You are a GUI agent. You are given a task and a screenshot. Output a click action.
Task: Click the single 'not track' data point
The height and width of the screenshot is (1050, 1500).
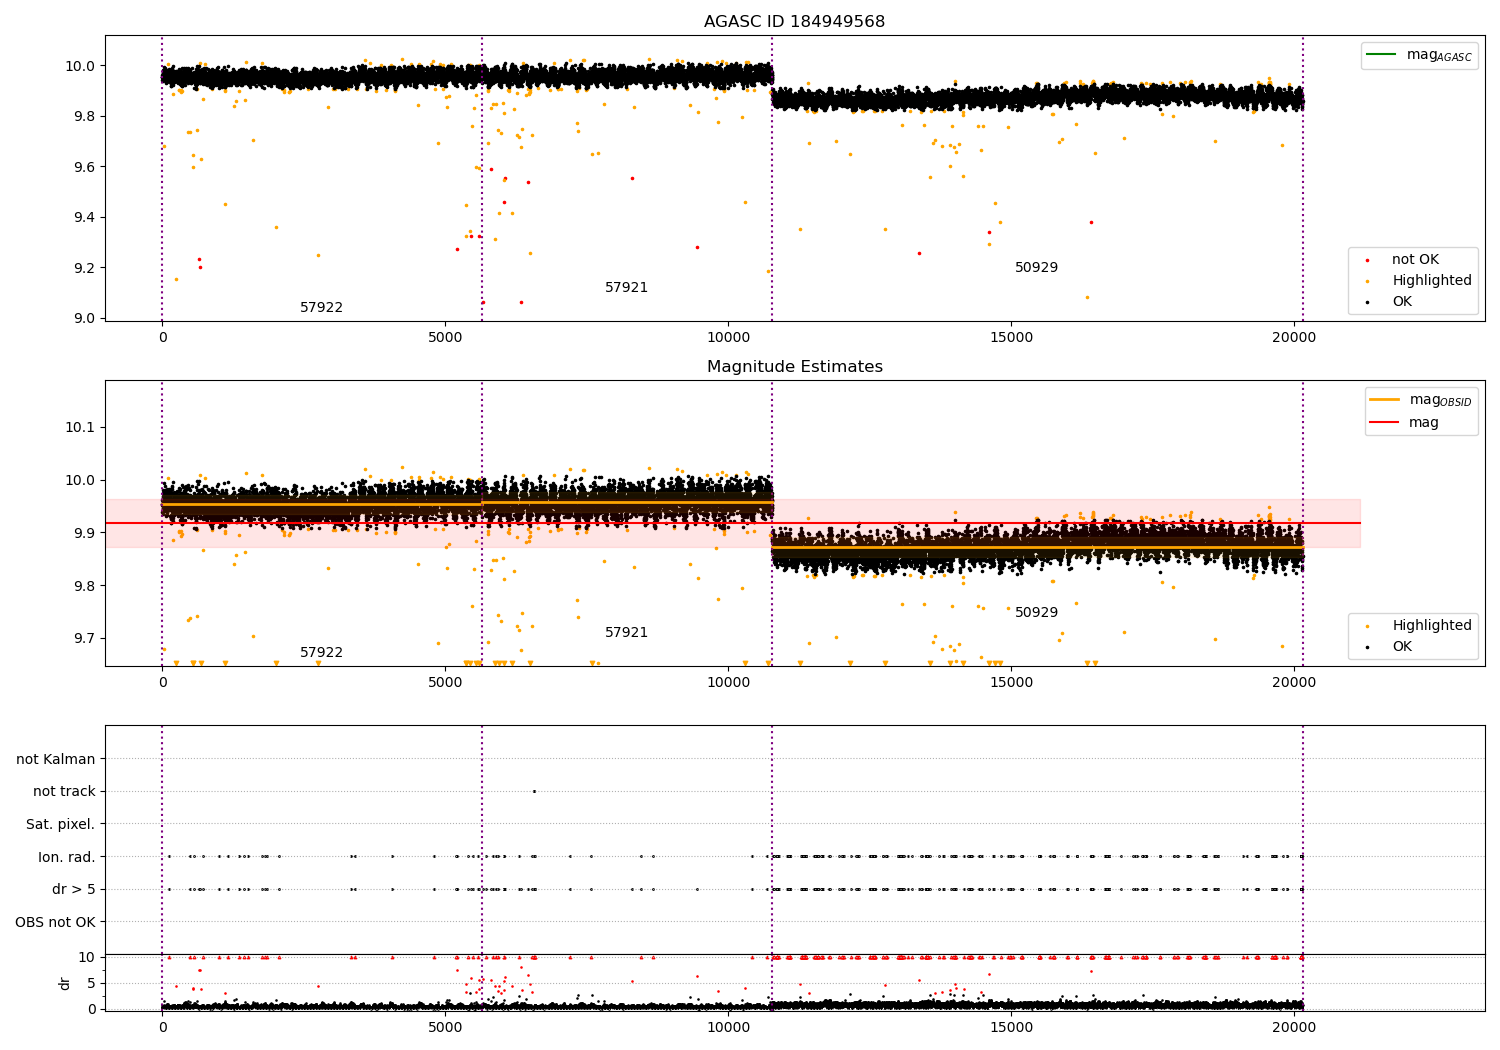[x=534, y=791]
